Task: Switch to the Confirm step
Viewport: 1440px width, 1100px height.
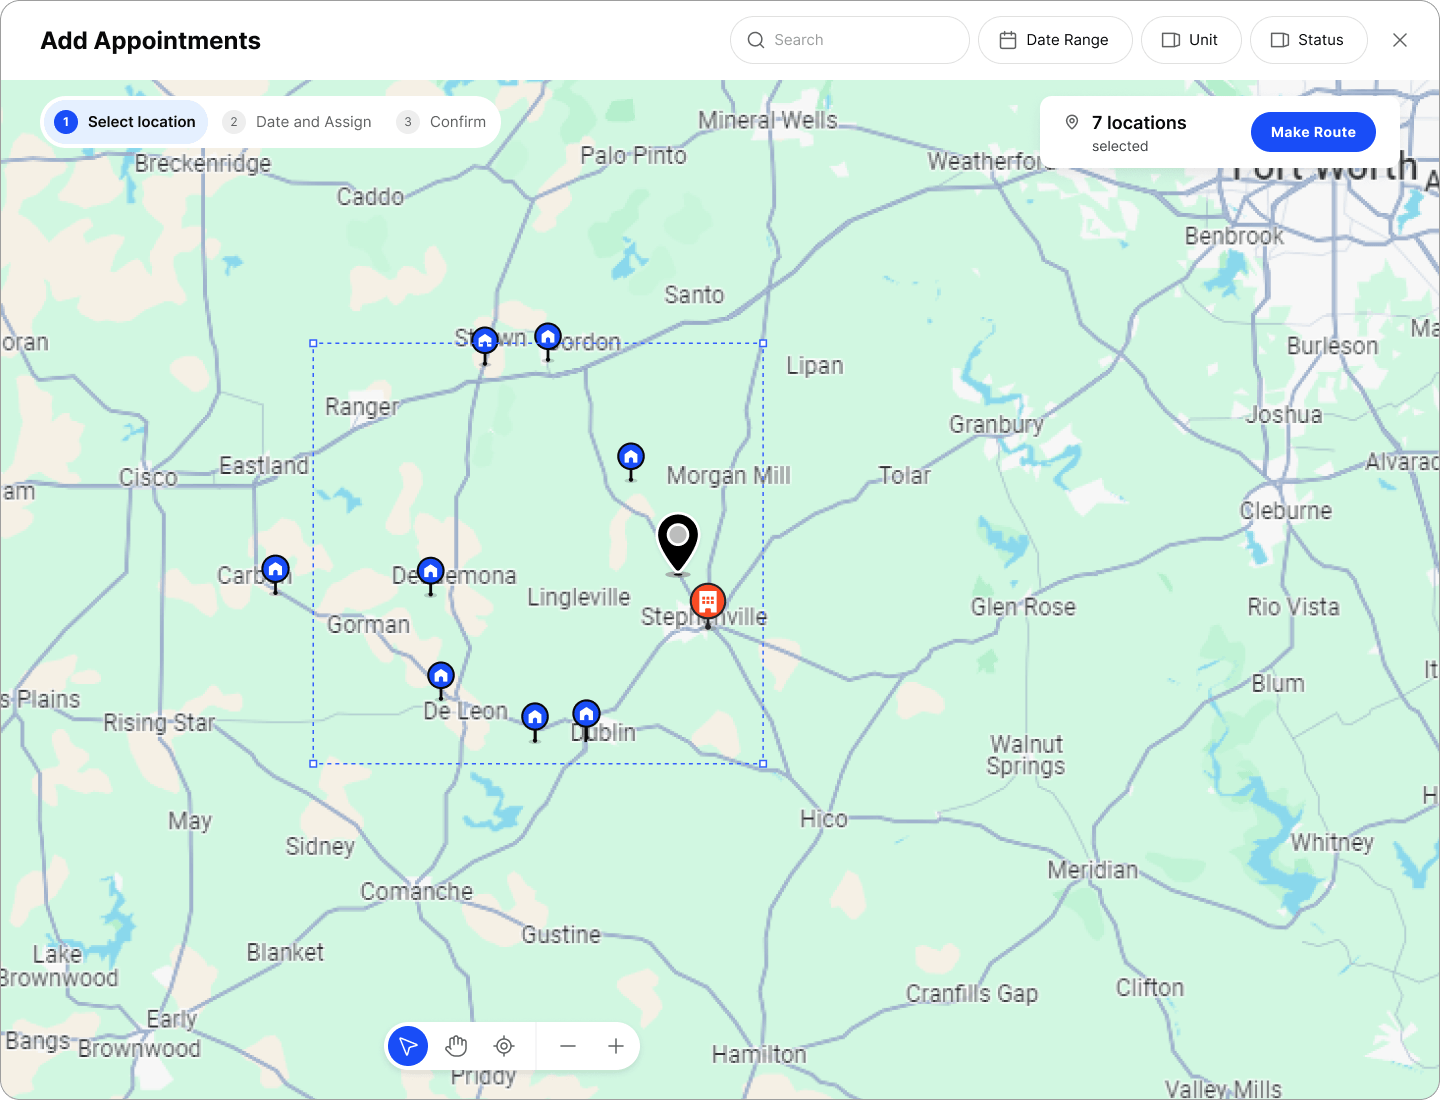Action: [442, 122]
